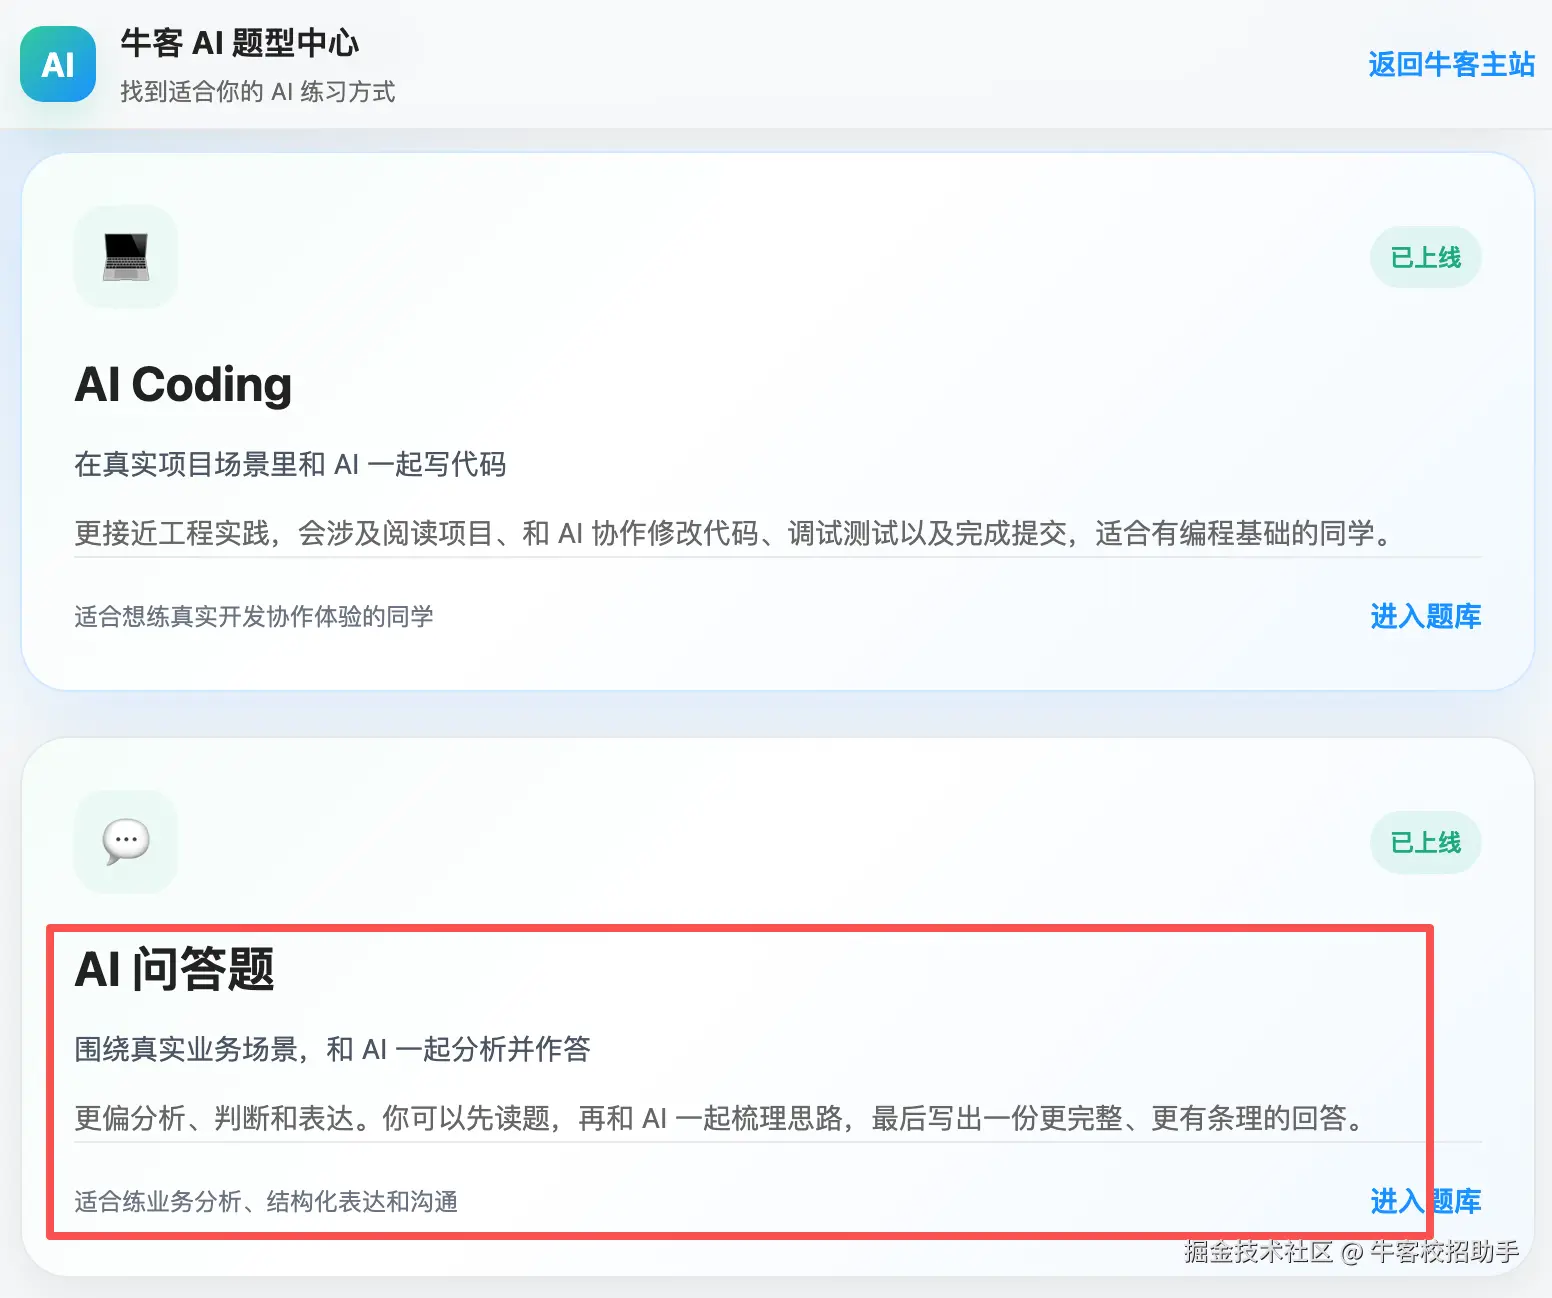The width and height of the screenshot is (1552, 1298).
Task: Click the AI 问答题 long description paragraph
Action: 720,1118
